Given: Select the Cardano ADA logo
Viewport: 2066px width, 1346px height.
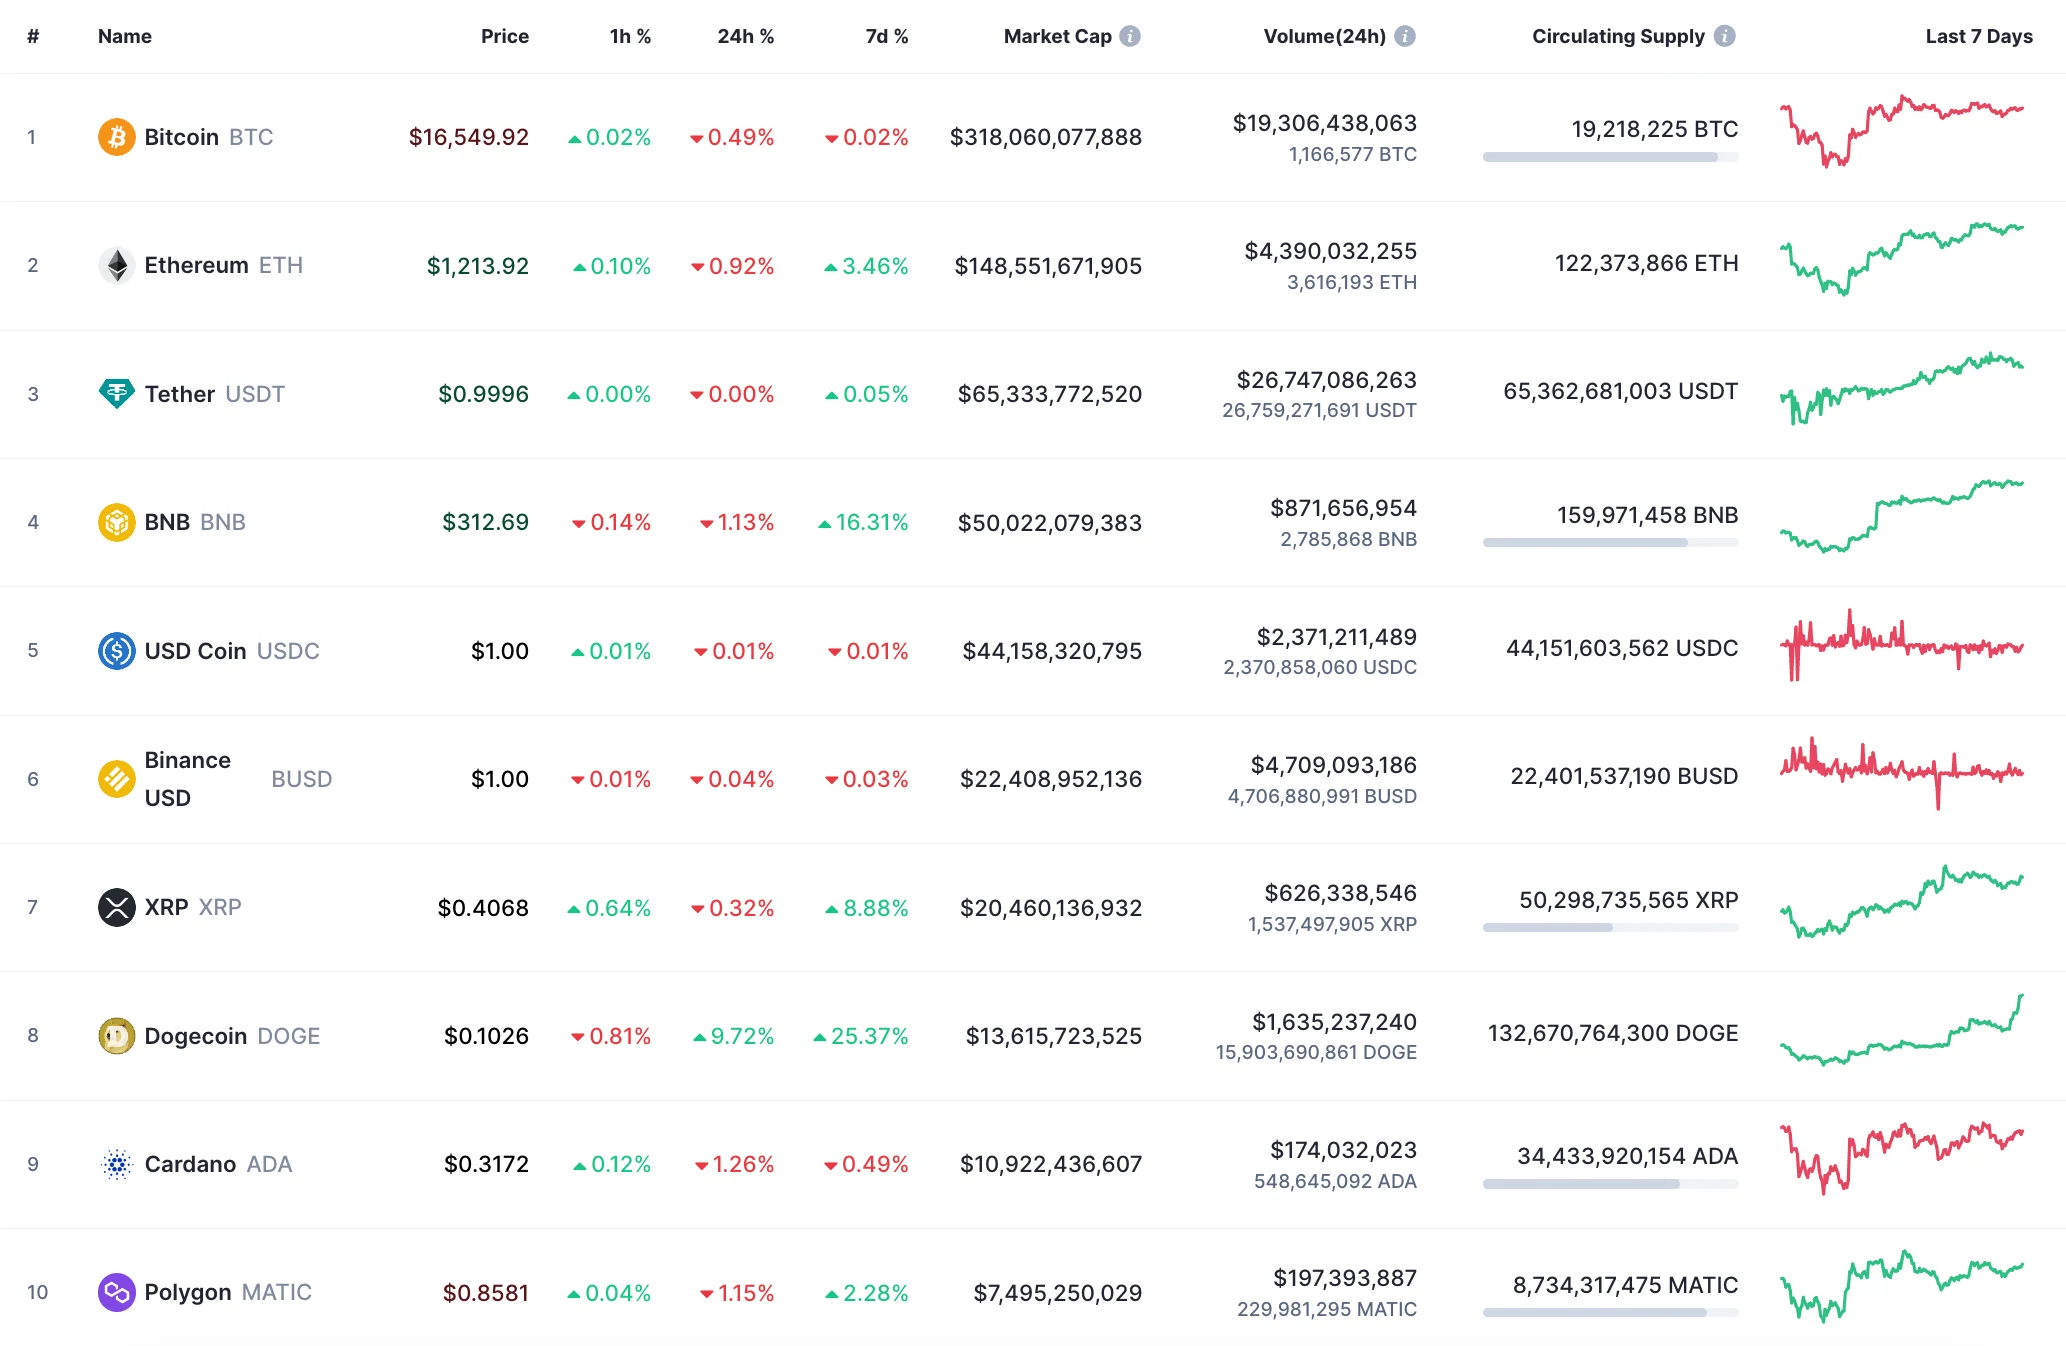Looking at the screenshot, I should pyautogui.click(x=116, y=1163).
